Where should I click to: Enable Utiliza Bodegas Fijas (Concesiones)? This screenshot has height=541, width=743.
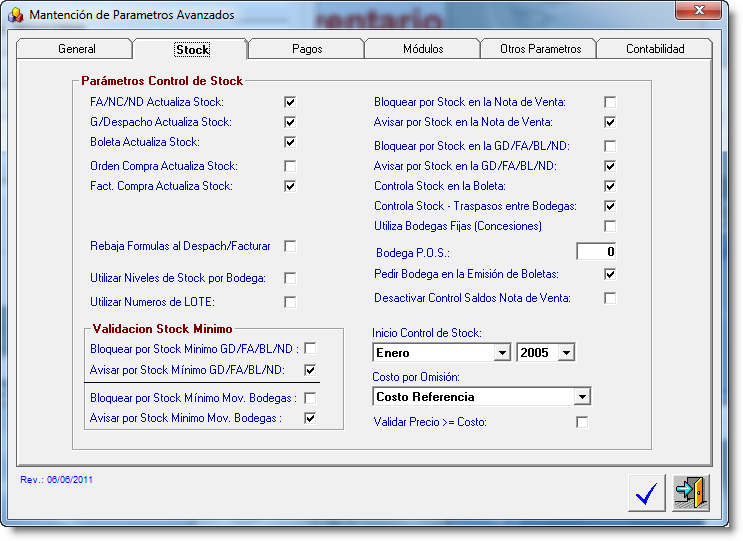pyautogui.click(x=610, y=226)
